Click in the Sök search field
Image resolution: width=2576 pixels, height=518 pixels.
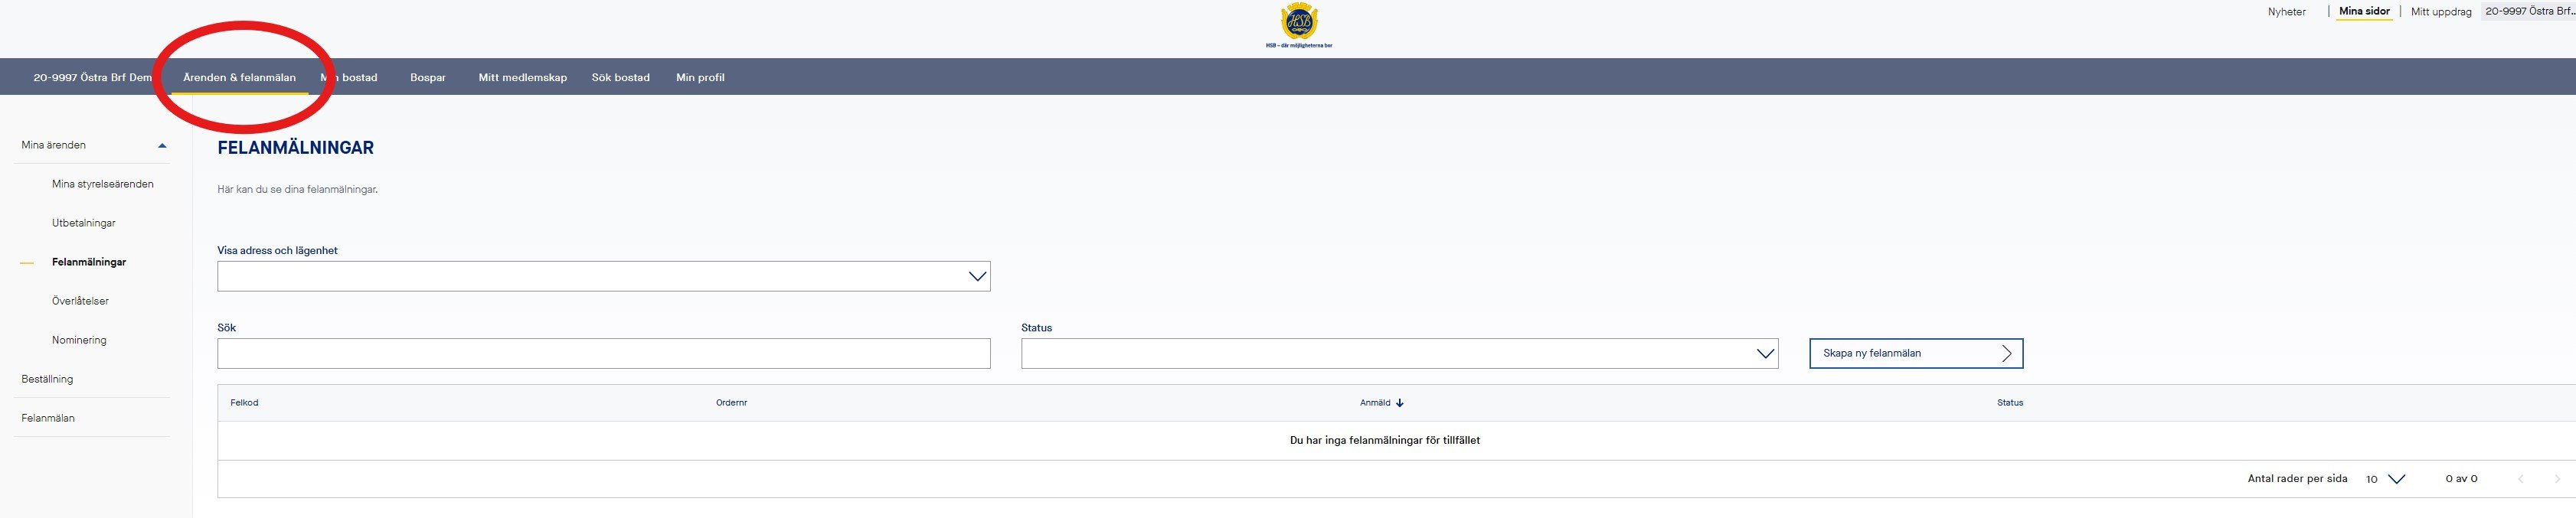pos(603,354)
